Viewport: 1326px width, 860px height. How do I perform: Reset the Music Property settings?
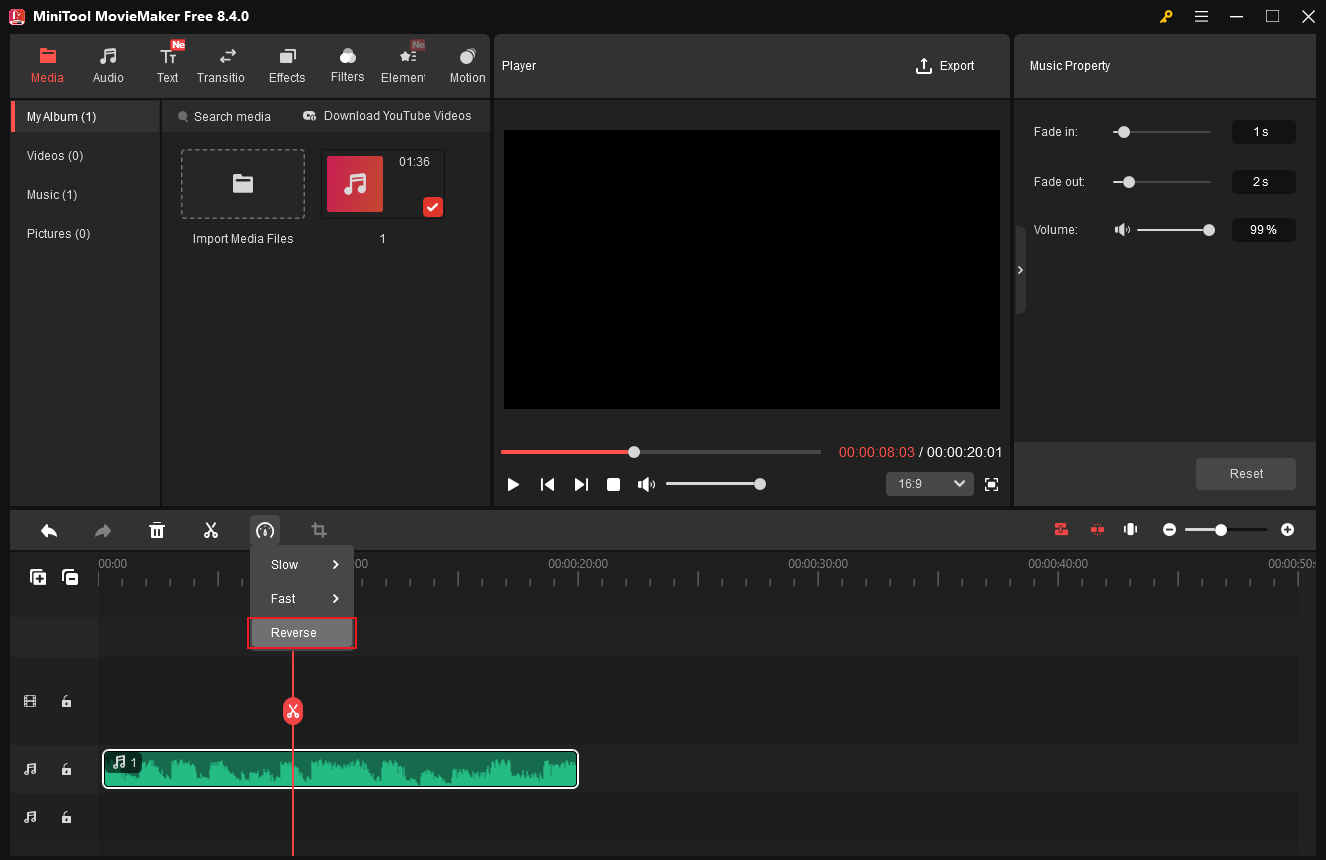click(1245, 474)
